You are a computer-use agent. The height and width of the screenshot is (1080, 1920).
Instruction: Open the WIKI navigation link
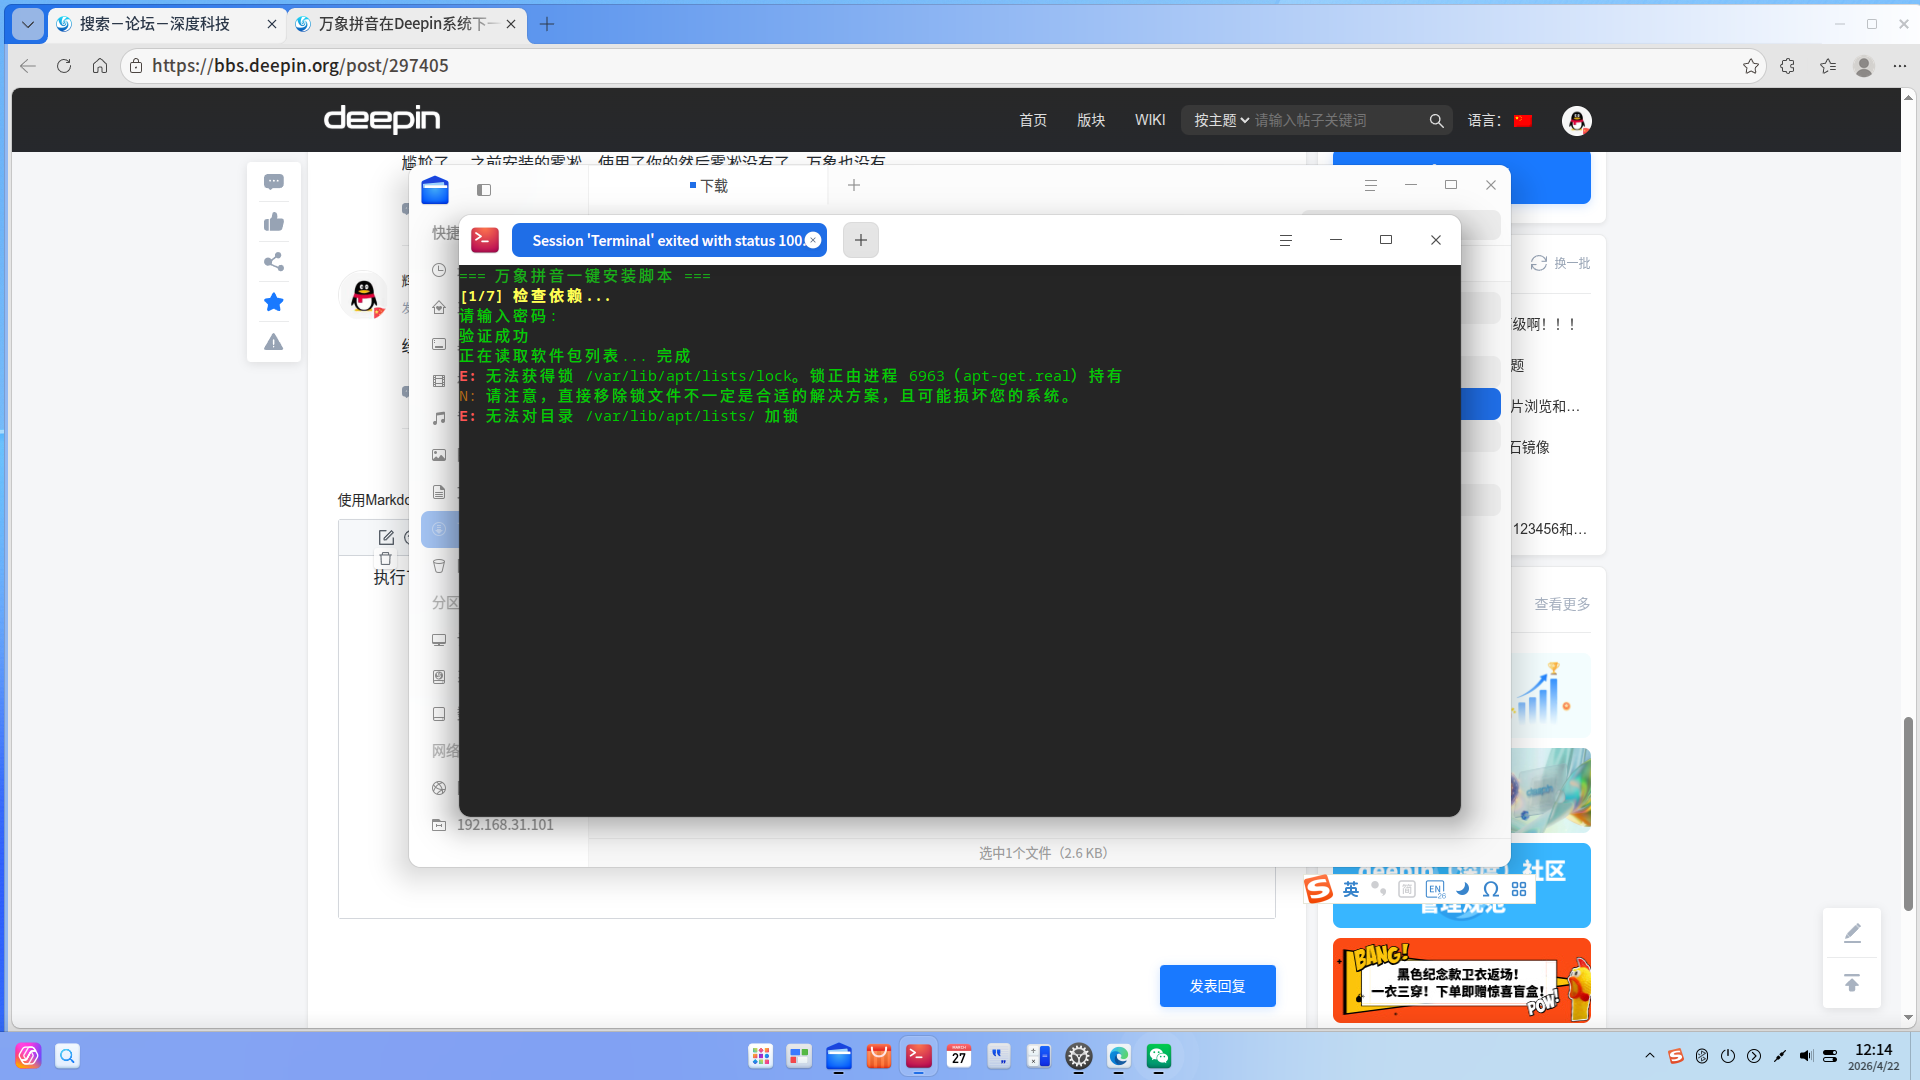click(1149, 120)
